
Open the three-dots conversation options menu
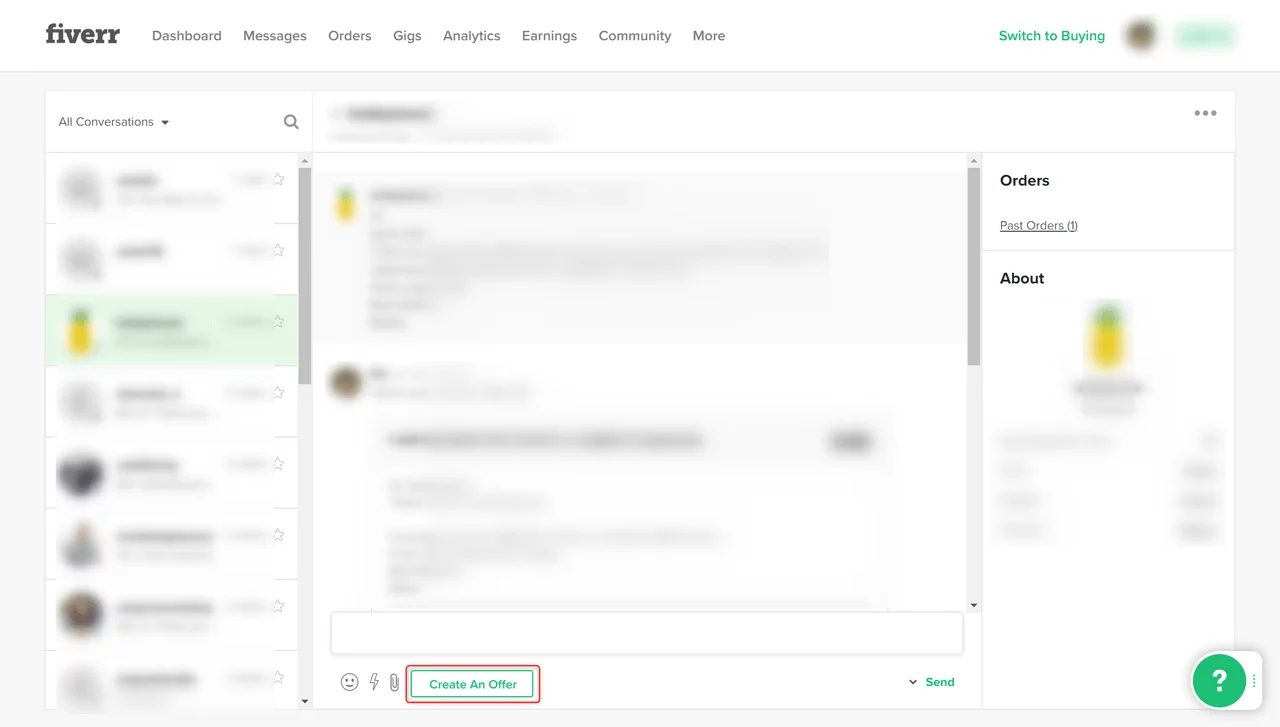1205,113
